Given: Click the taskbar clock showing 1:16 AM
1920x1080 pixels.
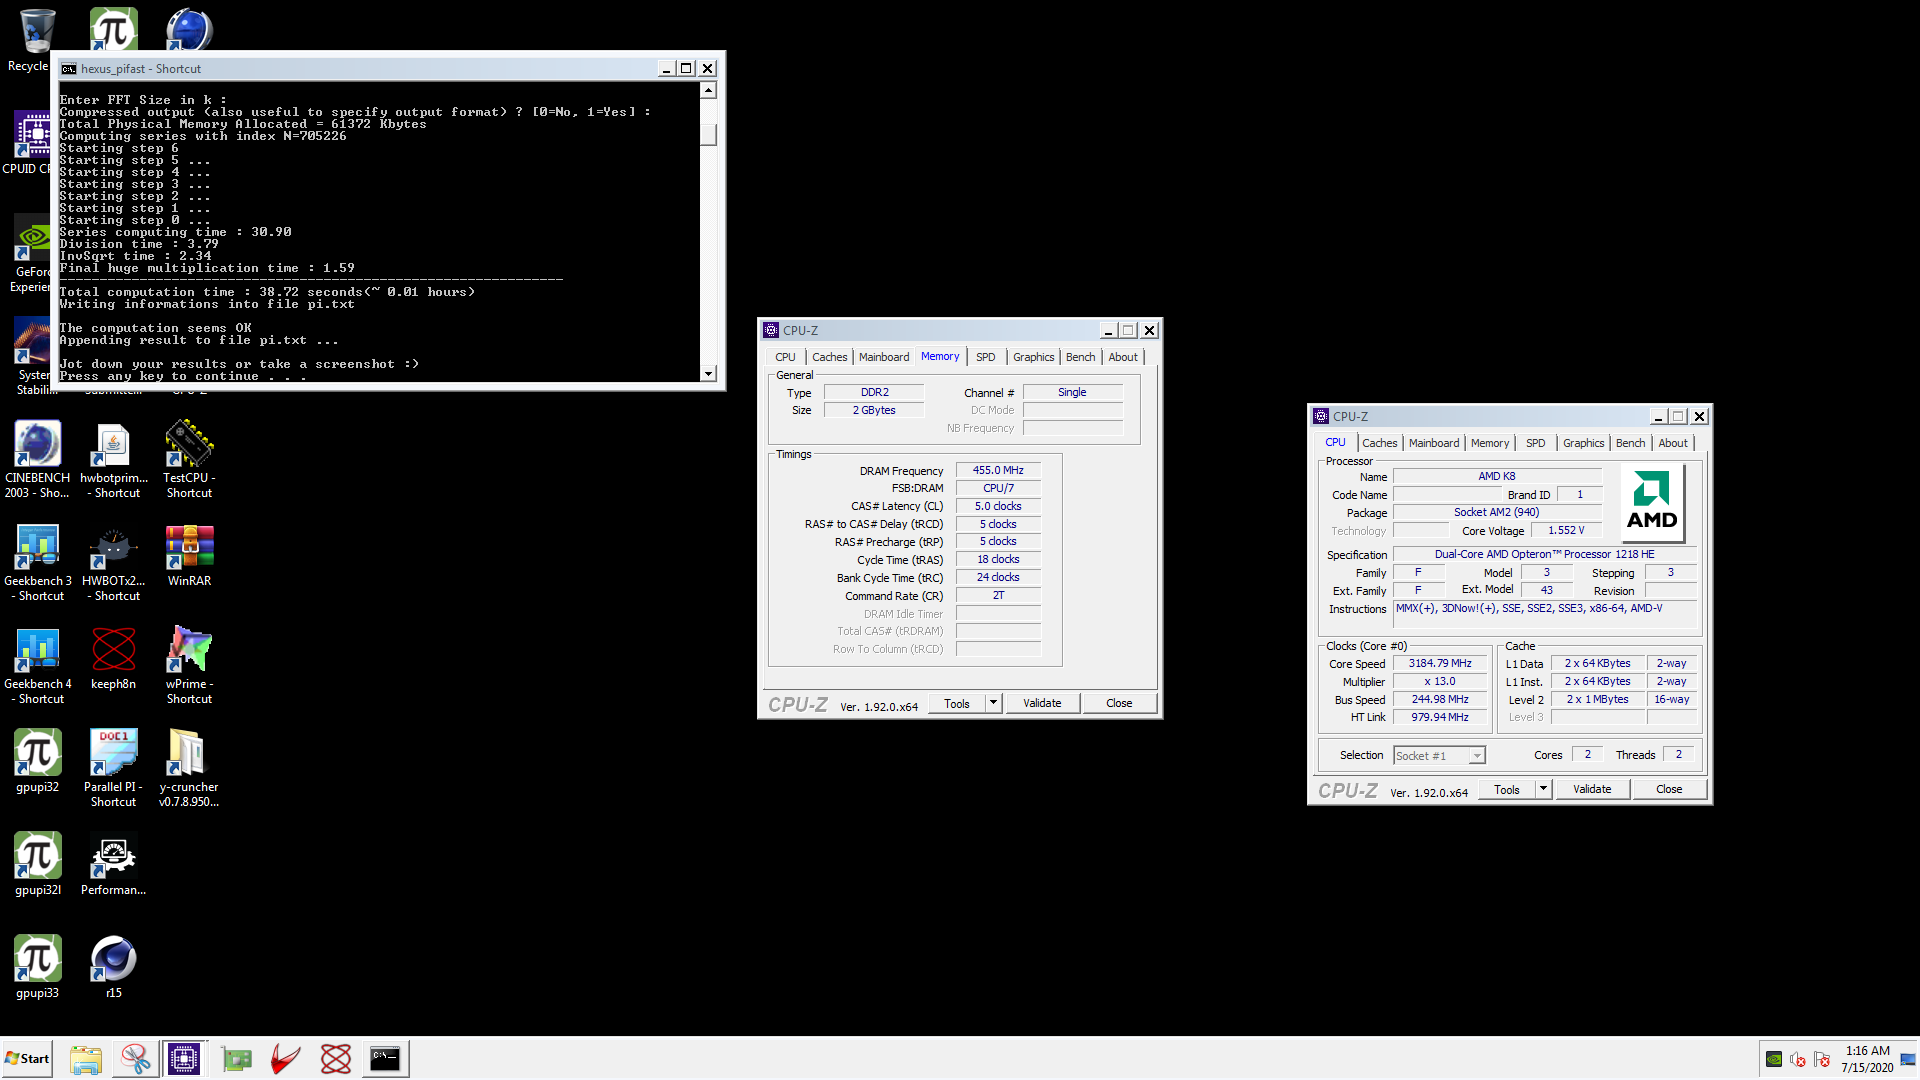Looking at the screenshot, I should (x=1866, y=1059).
